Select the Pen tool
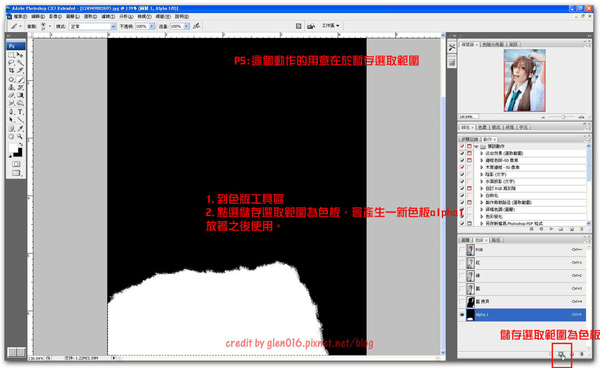Viewport: 600px width, 368px height. (x=11, y=112)
